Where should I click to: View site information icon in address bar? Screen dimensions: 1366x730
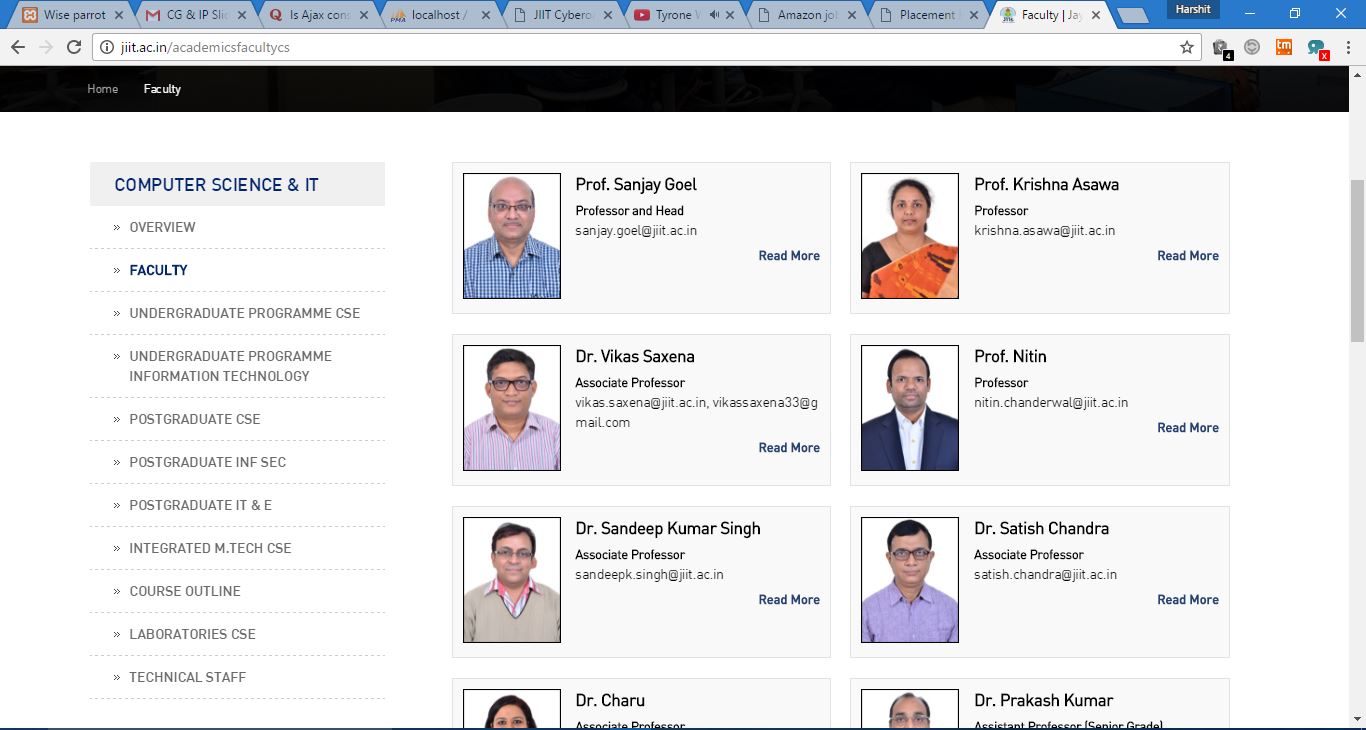[107, 47]
